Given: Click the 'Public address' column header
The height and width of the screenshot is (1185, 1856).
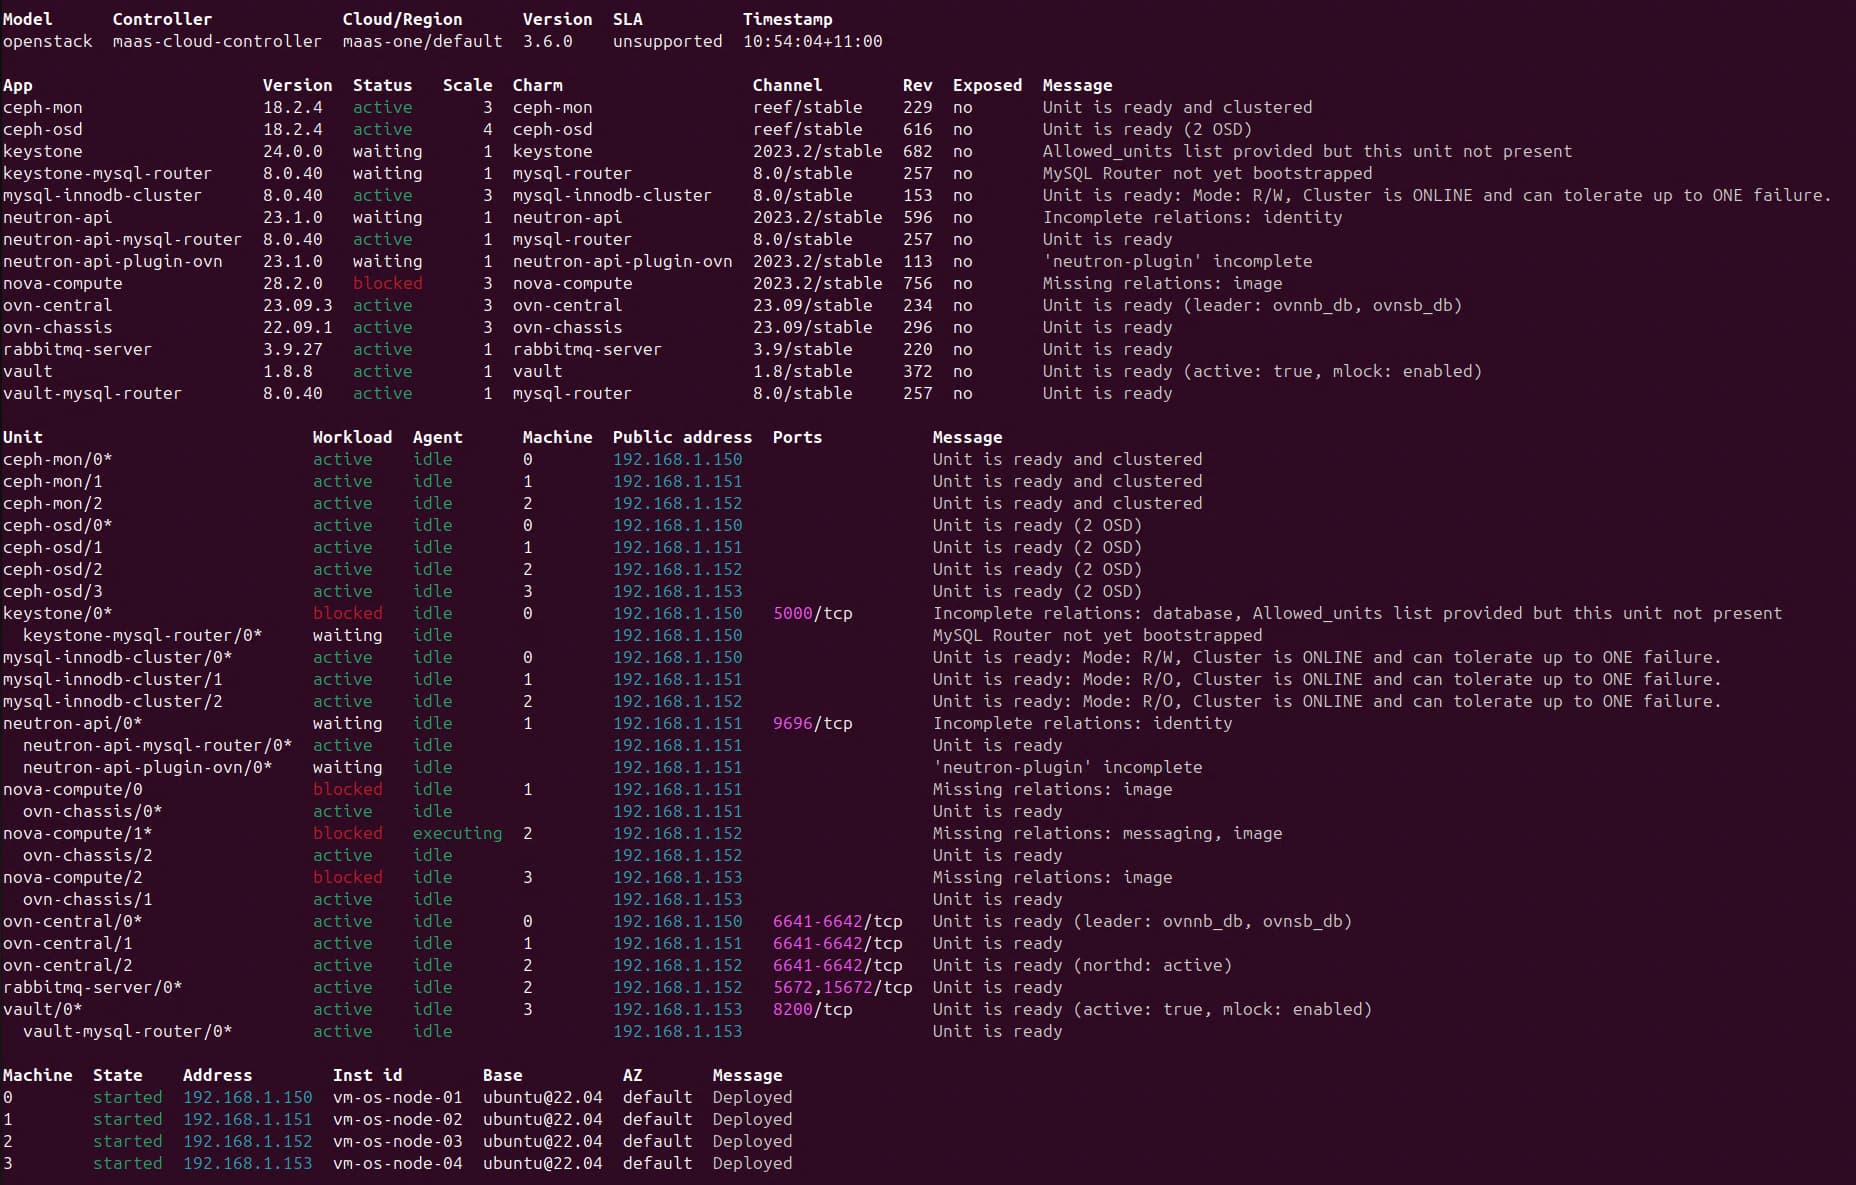Looking at the screenshot, I should [682, 437].
